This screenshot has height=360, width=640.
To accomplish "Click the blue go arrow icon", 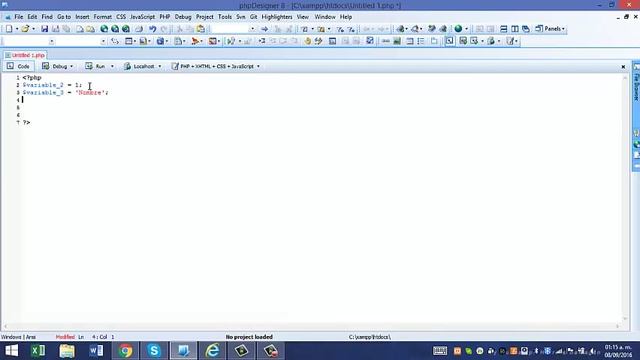I will pos(264,29).
